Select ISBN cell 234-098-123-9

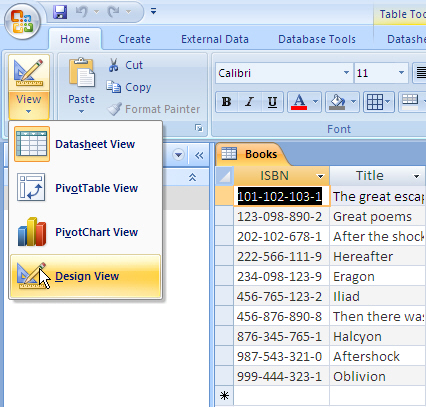282,277
